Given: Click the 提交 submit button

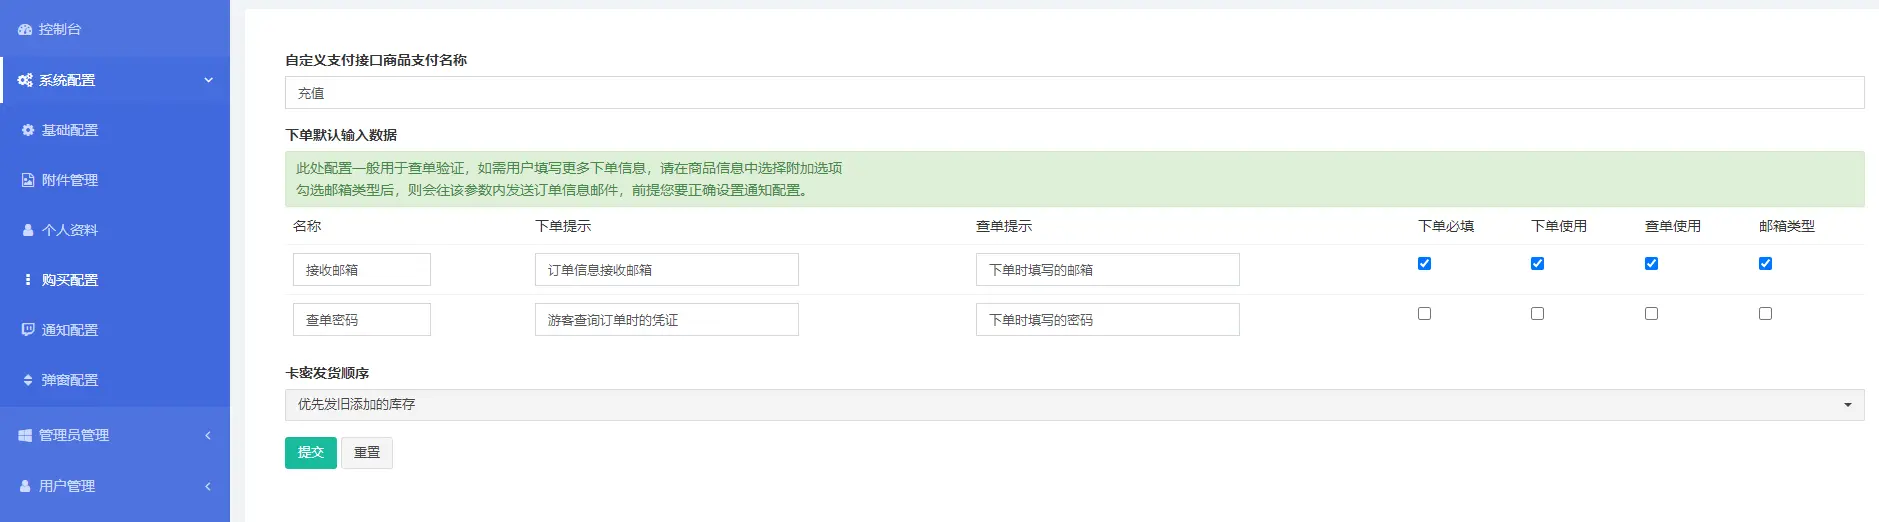Looking at the screenshot, I should tap(311, 453).
